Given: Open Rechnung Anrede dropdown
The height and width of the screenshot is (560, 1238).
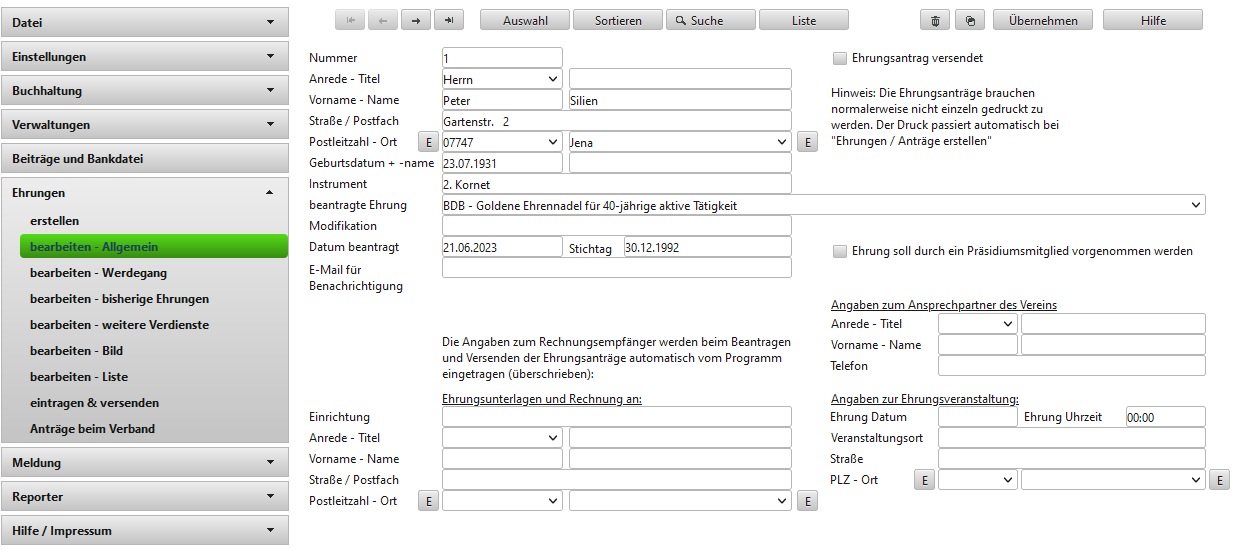Looking at the screenshot, I should (x=502, y=438).
